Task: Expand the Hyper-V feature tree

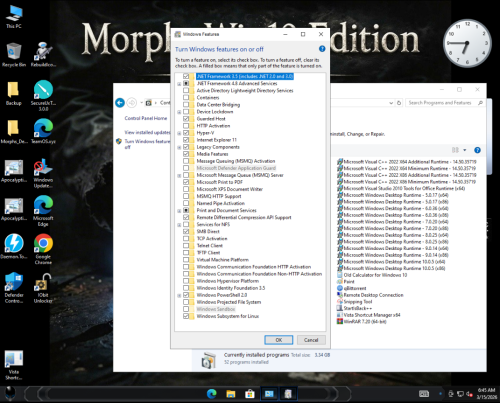Action: click(179, 133)
